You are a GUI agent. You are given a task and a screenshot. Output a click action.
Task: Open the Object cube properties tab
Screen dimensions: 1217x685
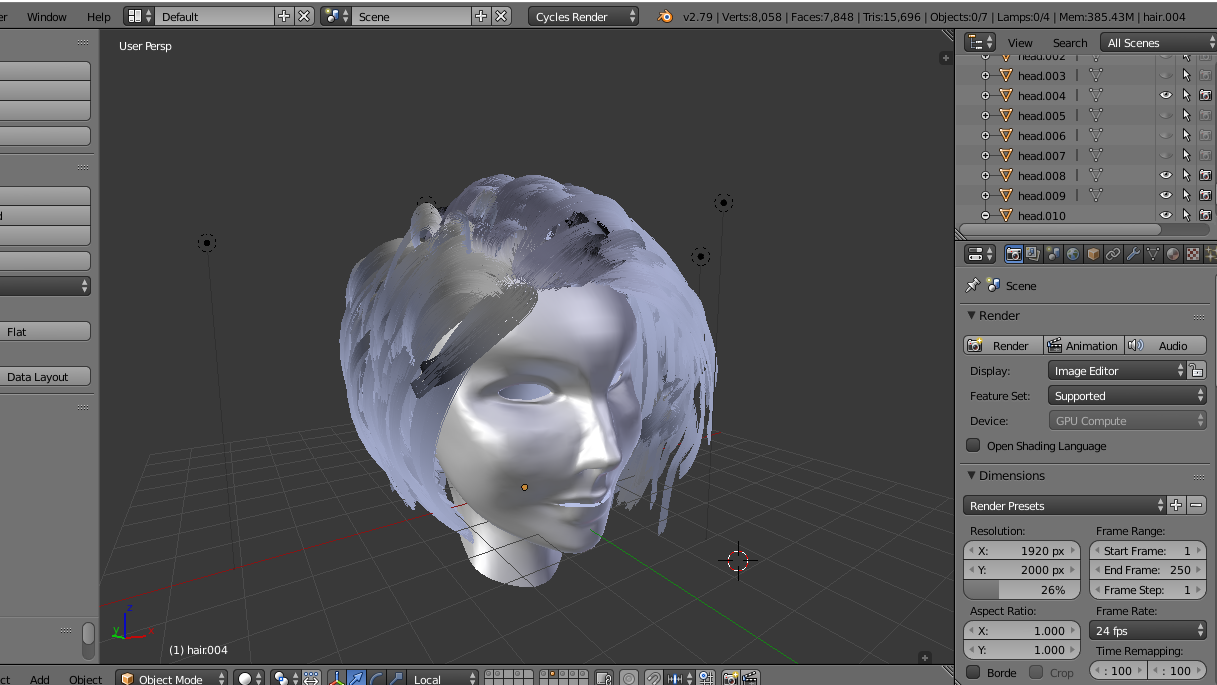pos(1093,255)
